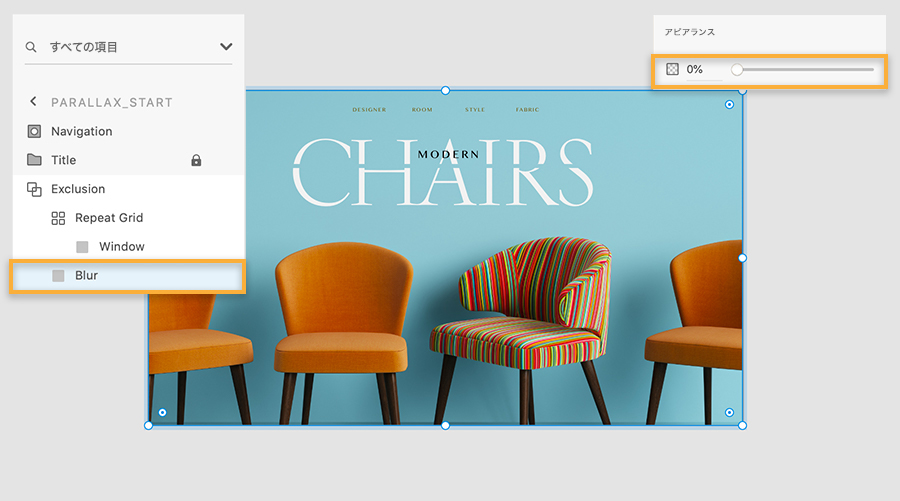Click the ROOM nav link
The width and height of the screenshot is (900, 501).
point(422,110)
